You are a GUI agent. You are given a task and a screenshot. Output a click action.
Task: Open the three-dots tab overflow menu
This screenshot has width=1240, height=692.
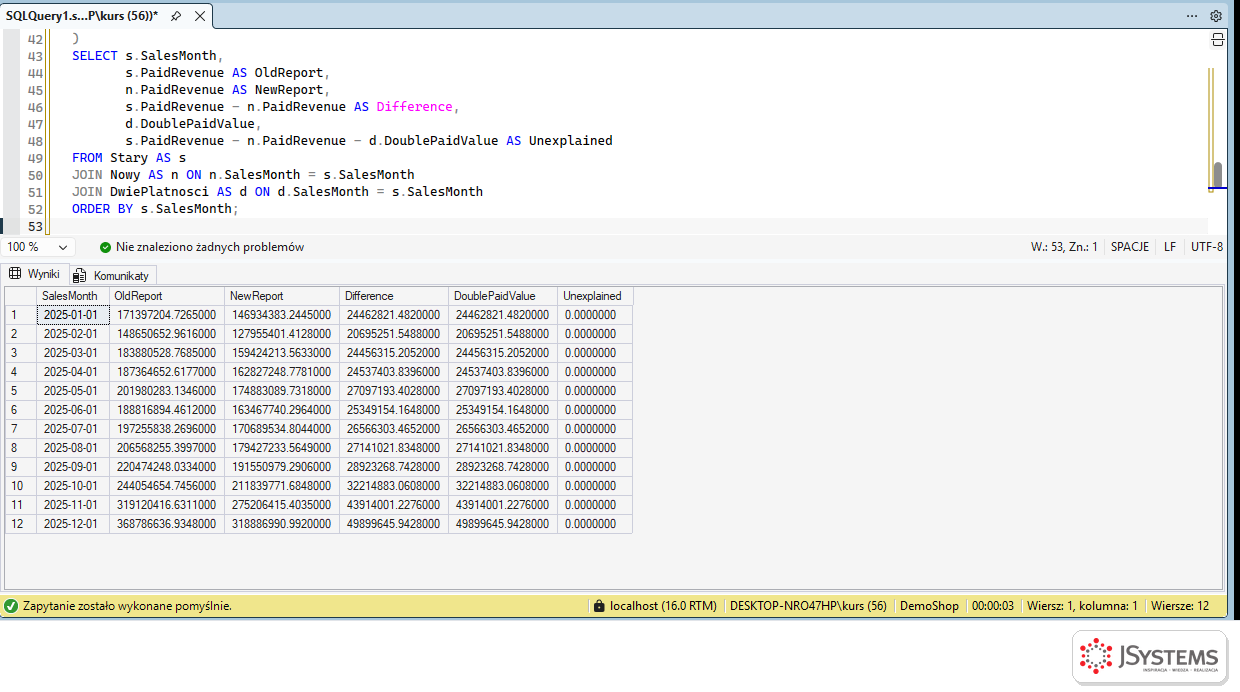[1192, 16]
